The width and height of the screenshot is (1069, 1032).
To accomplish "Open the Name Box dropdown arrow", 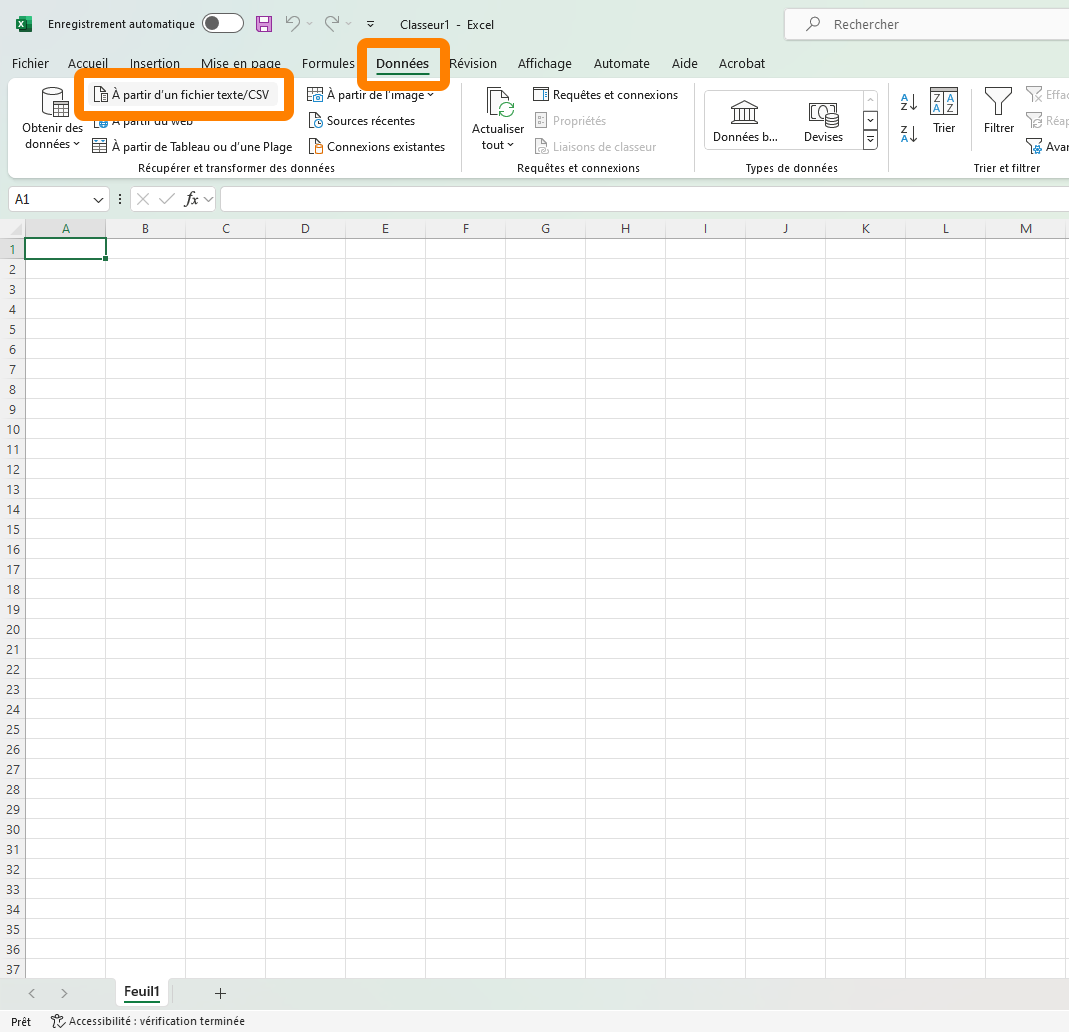I will click(98, 200).
